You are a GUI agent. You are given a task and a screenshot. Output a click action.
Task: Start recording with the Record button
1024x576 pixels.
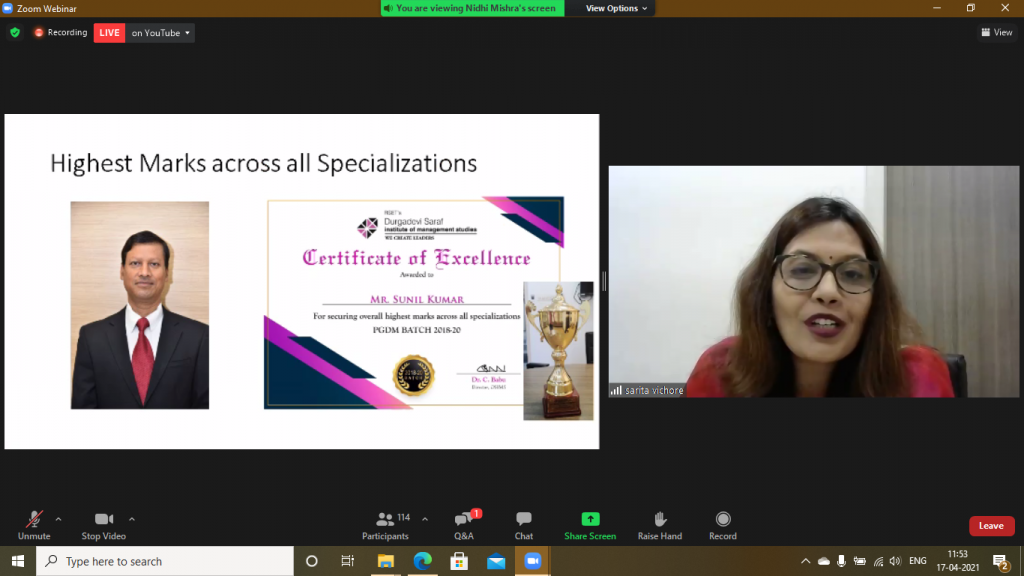click(x=723, y=526)
